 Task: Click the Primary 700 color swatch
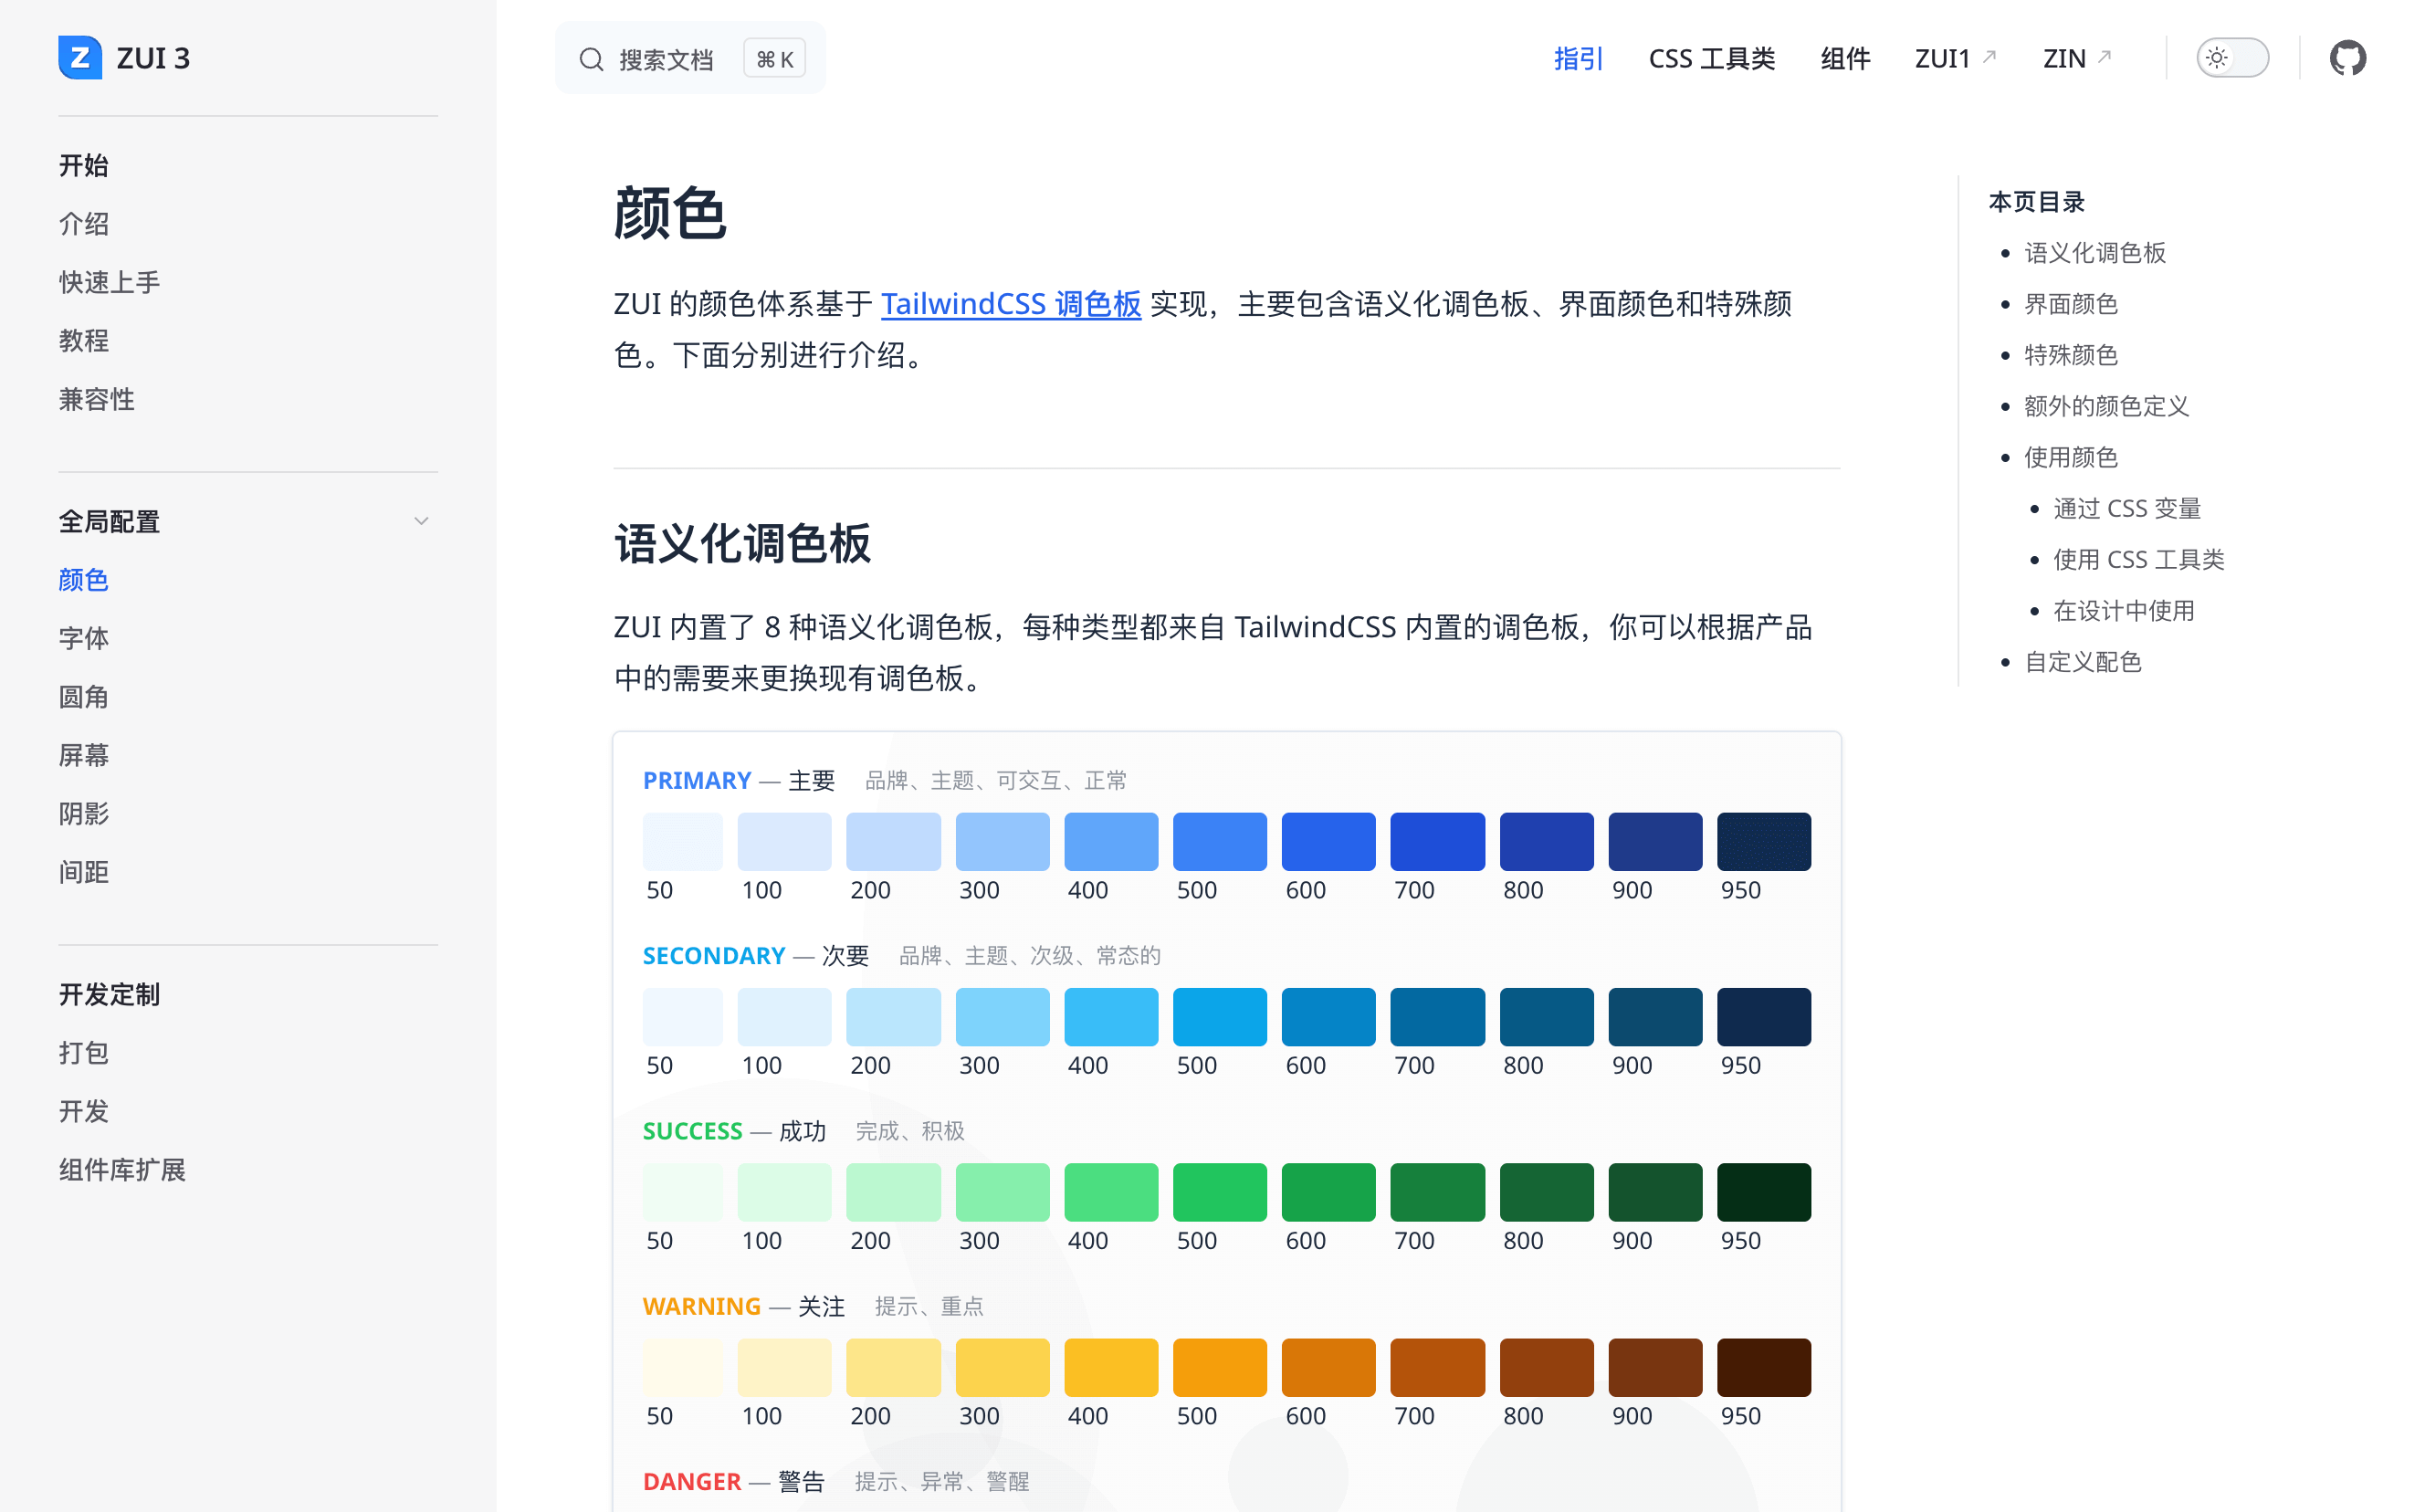tap(1437, 841)
